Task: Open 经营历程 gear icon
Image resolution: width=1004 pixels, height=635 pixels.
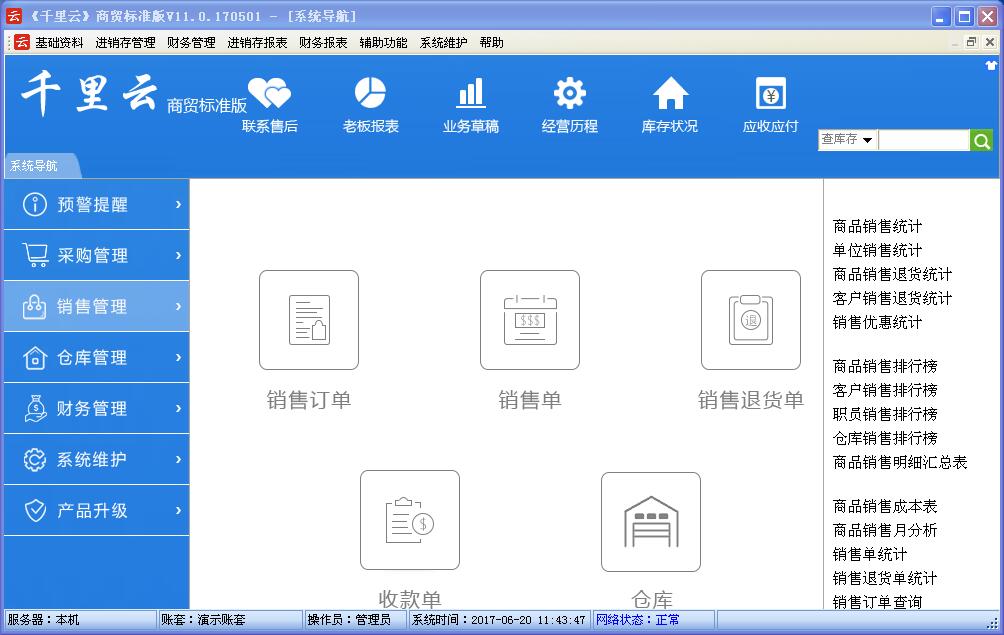Action: [570, 95]
